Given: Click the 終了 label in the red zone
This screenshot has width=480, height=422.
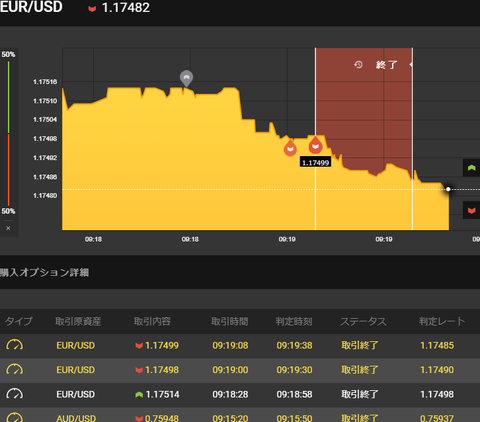Looking at the screenshot, I should [387, 64].
